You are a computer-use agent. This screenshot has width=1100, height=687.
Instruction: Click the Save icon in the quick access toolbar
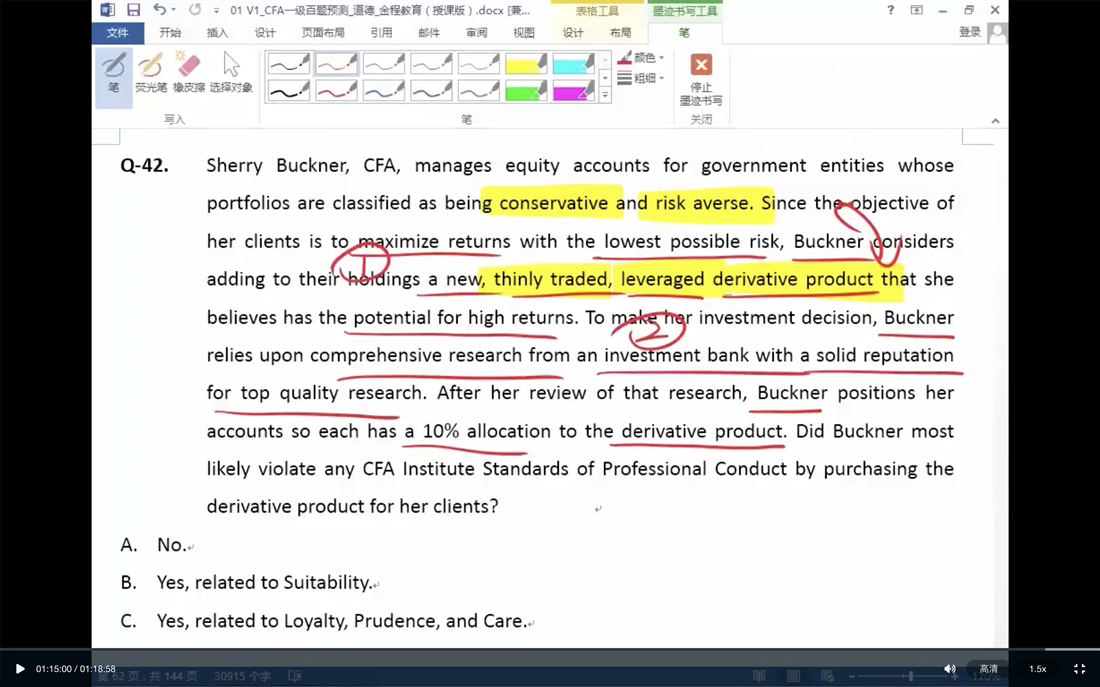133,10
